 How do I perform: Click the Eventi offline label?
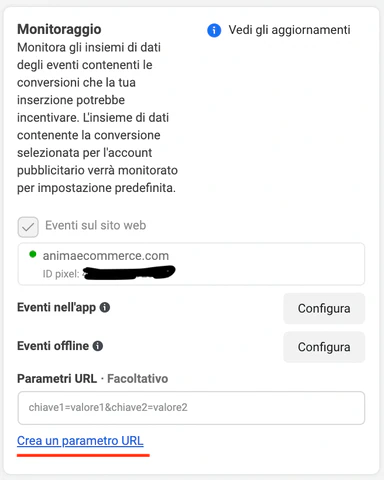[53, 346]
